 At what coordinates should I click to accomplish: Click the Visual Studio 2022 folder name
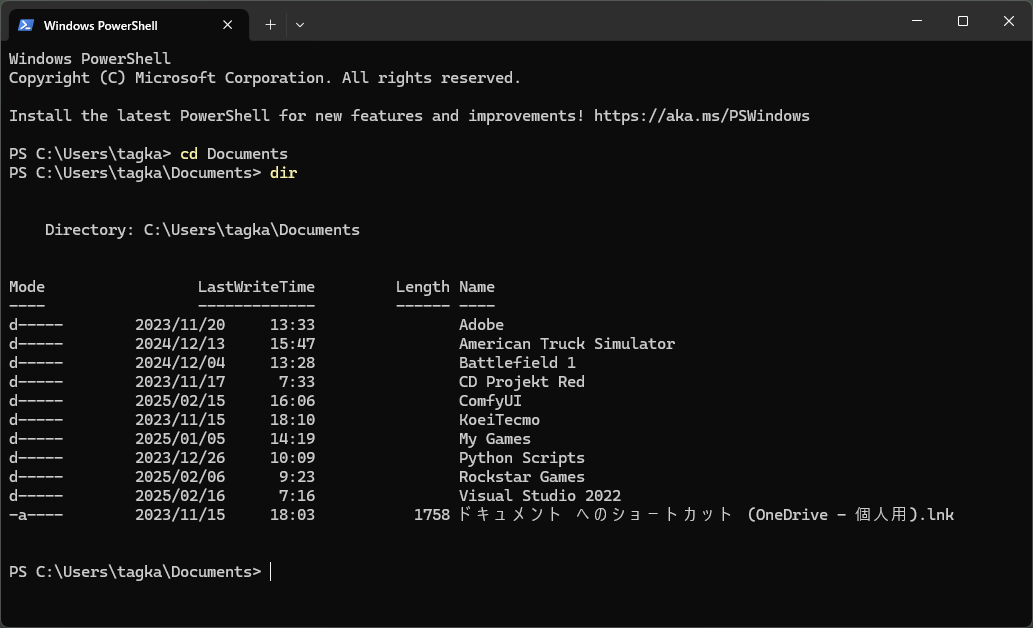tap(539, 496)
